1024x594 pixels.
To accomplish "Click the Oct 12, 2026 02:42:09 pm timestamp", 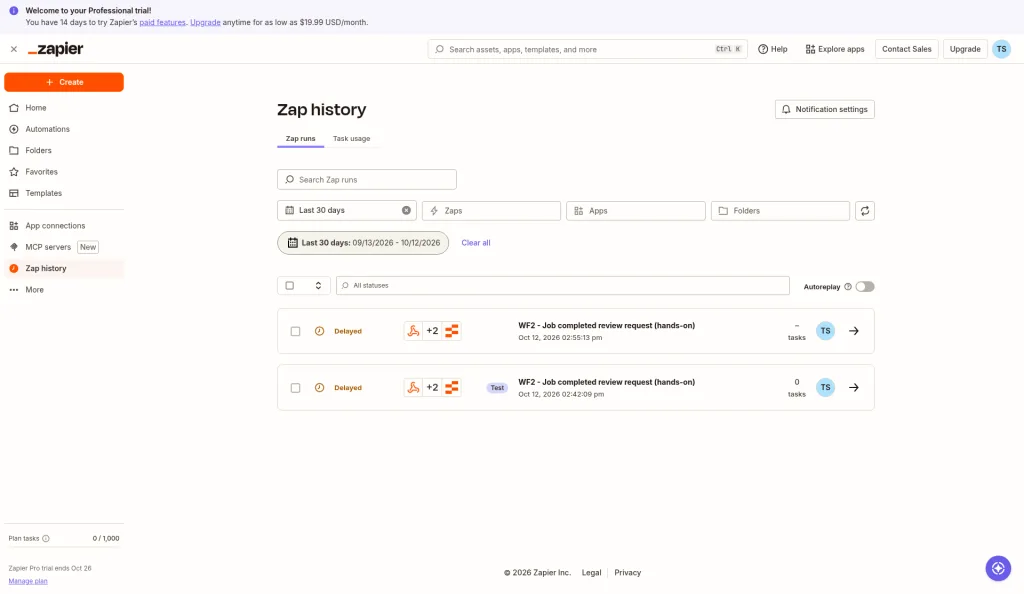I will click(x=561, y=394).
